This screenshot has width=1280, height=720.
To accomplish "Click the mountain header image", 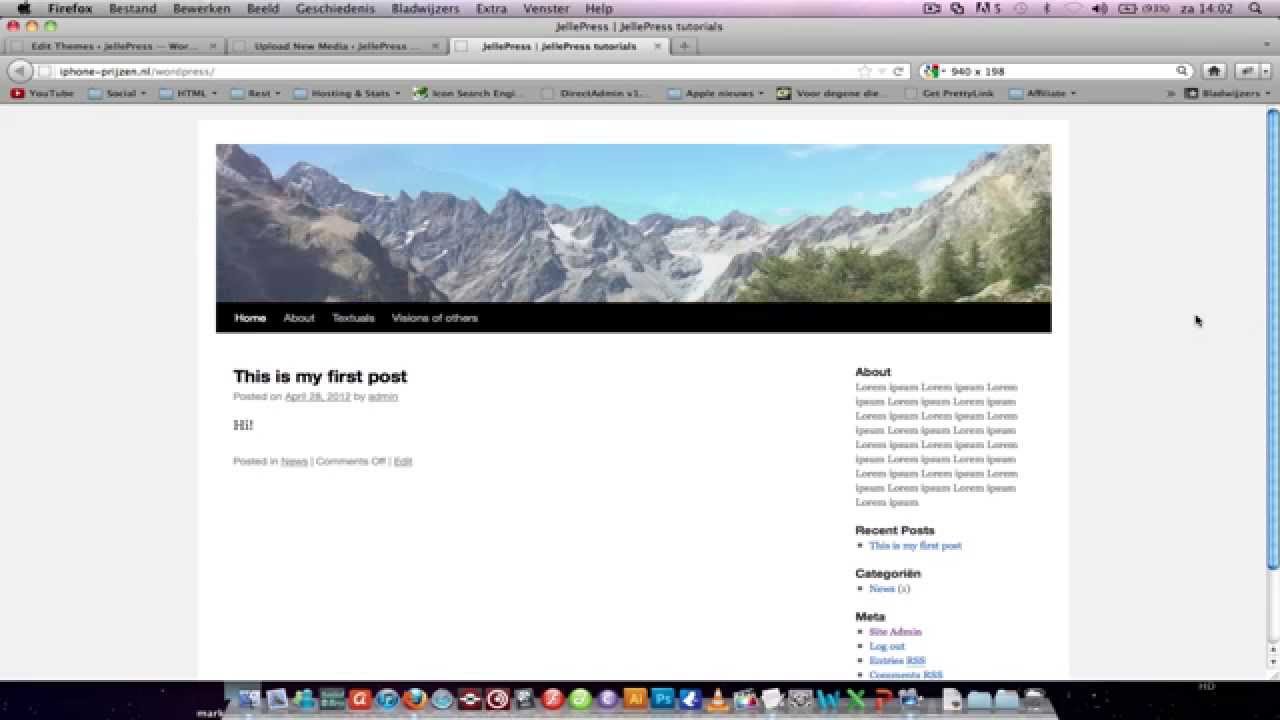I will tap(633, 223).
